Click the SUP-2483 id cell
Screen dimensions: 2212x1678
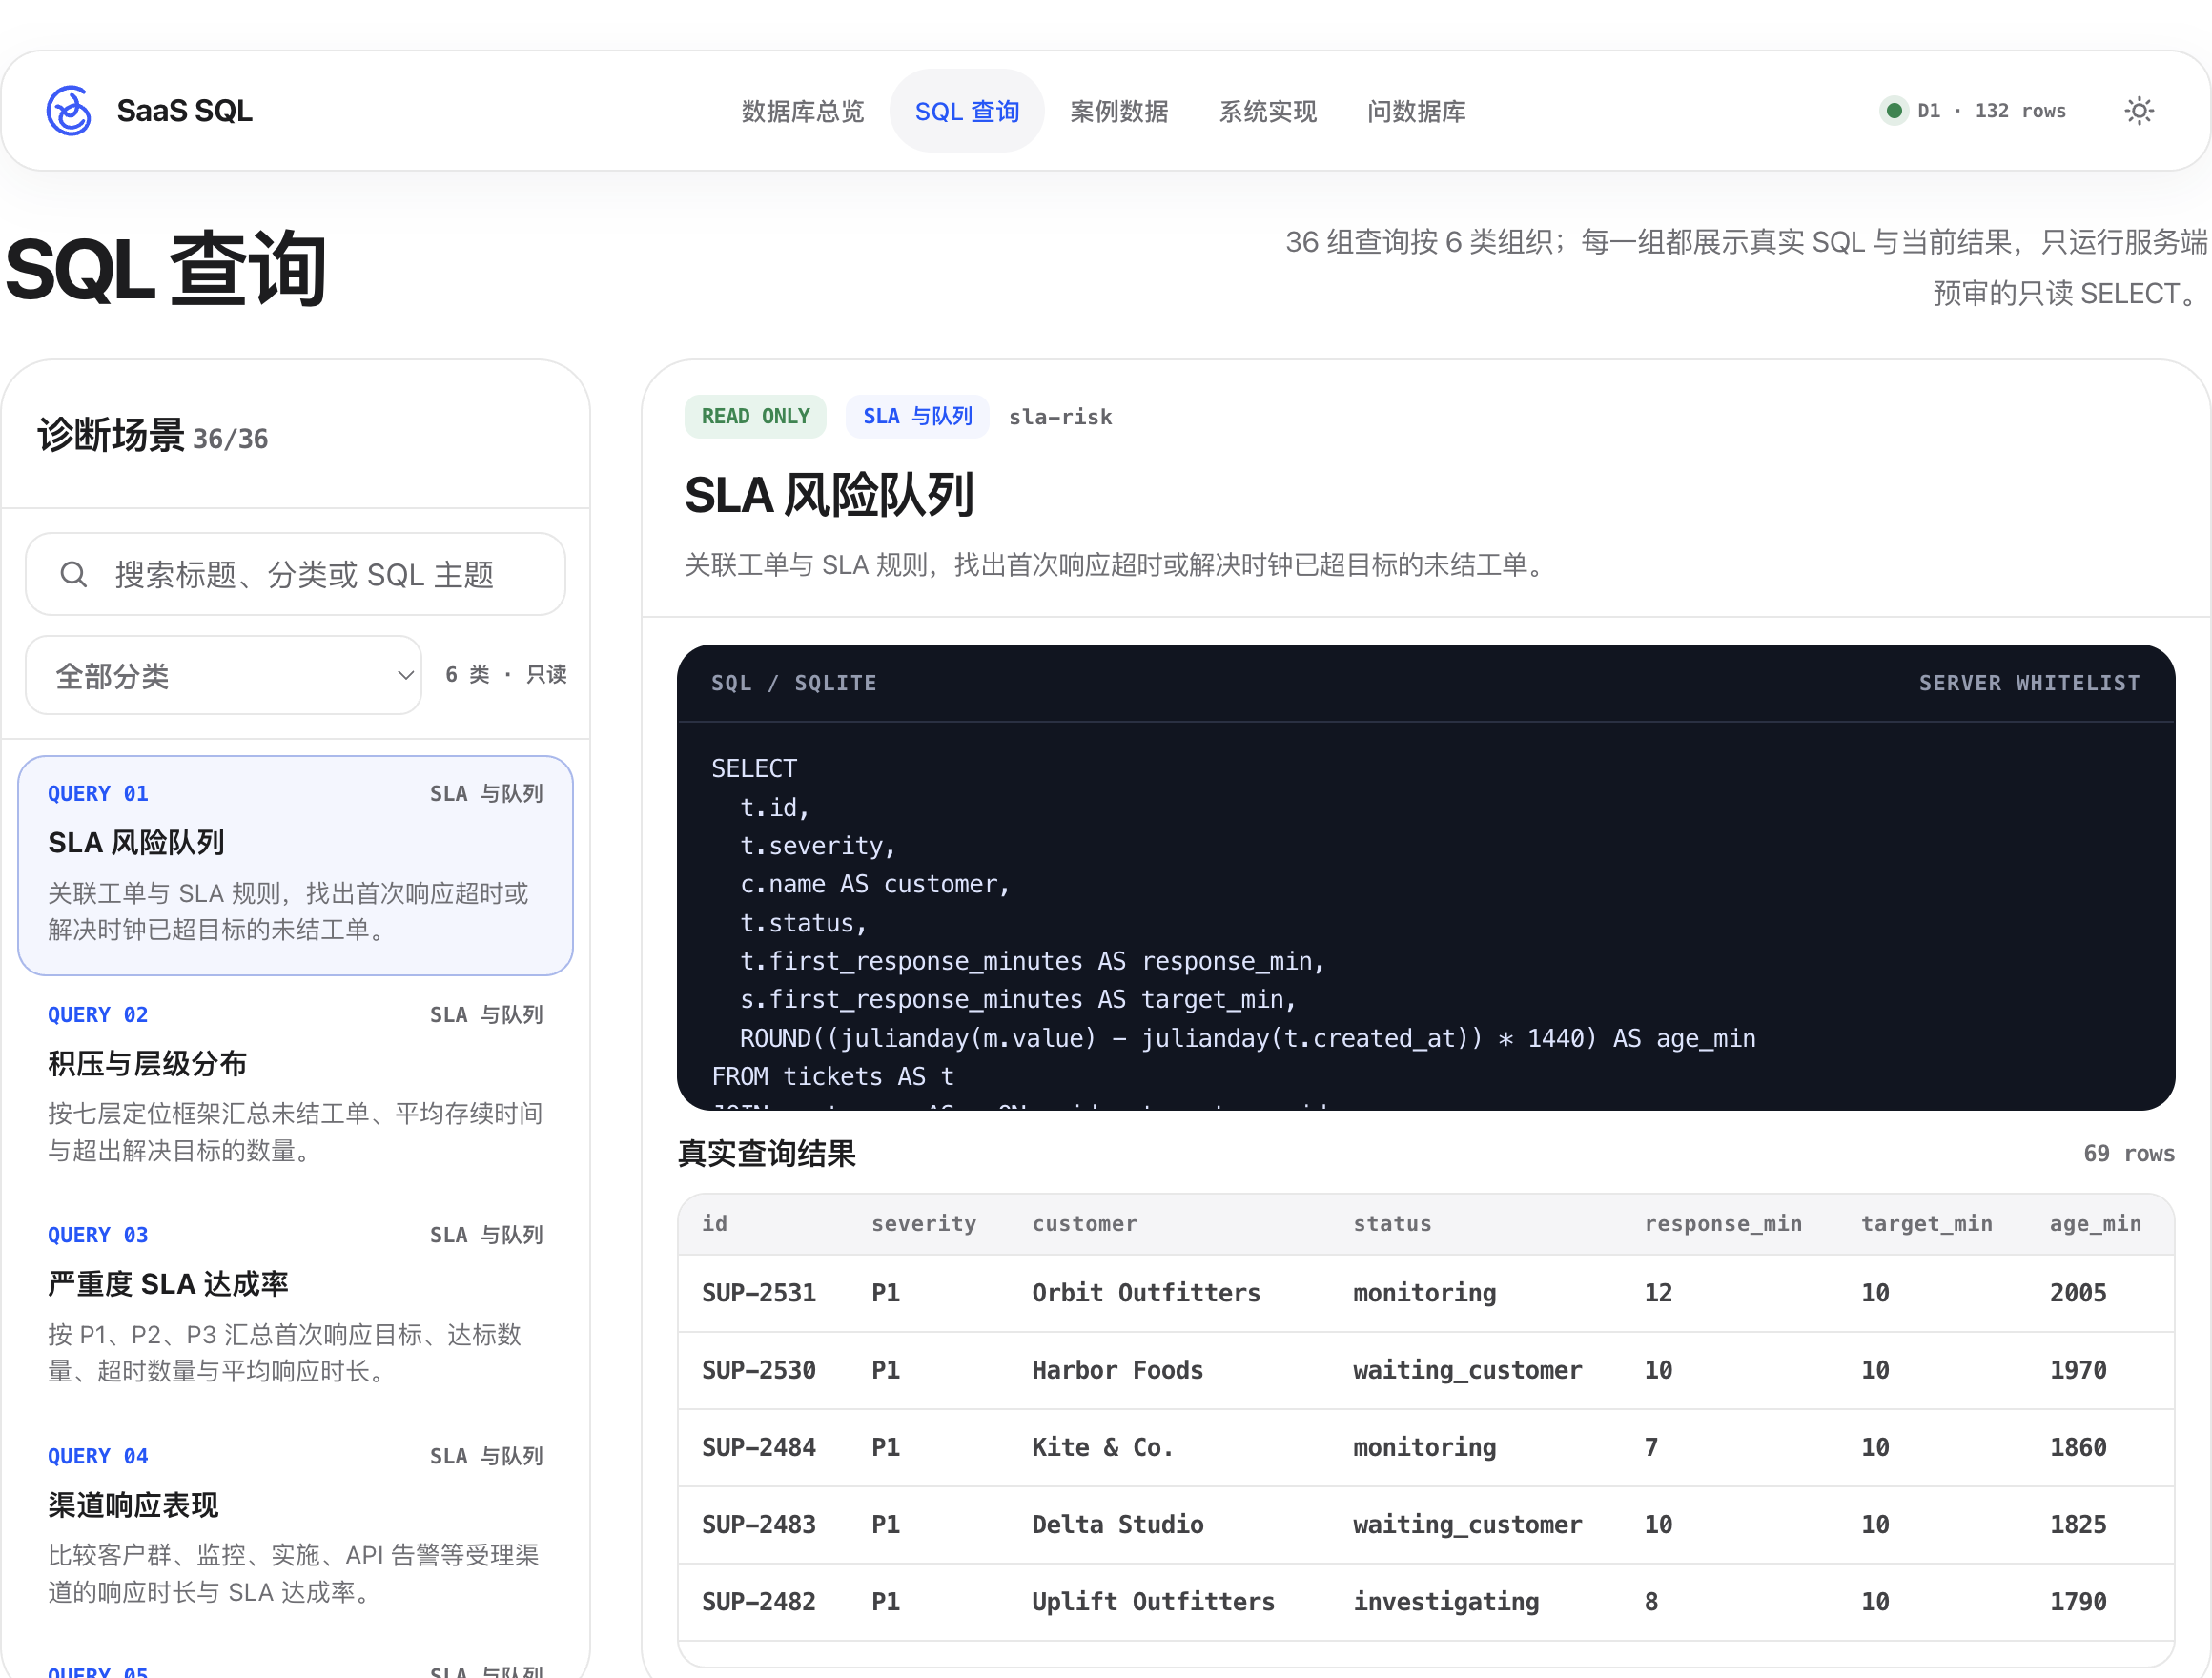point(758,1524)
